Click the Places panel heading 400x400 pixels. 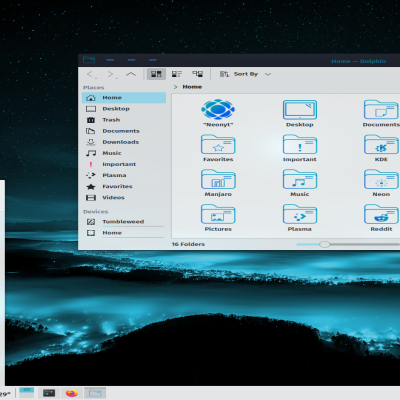[x=94, y=88]
